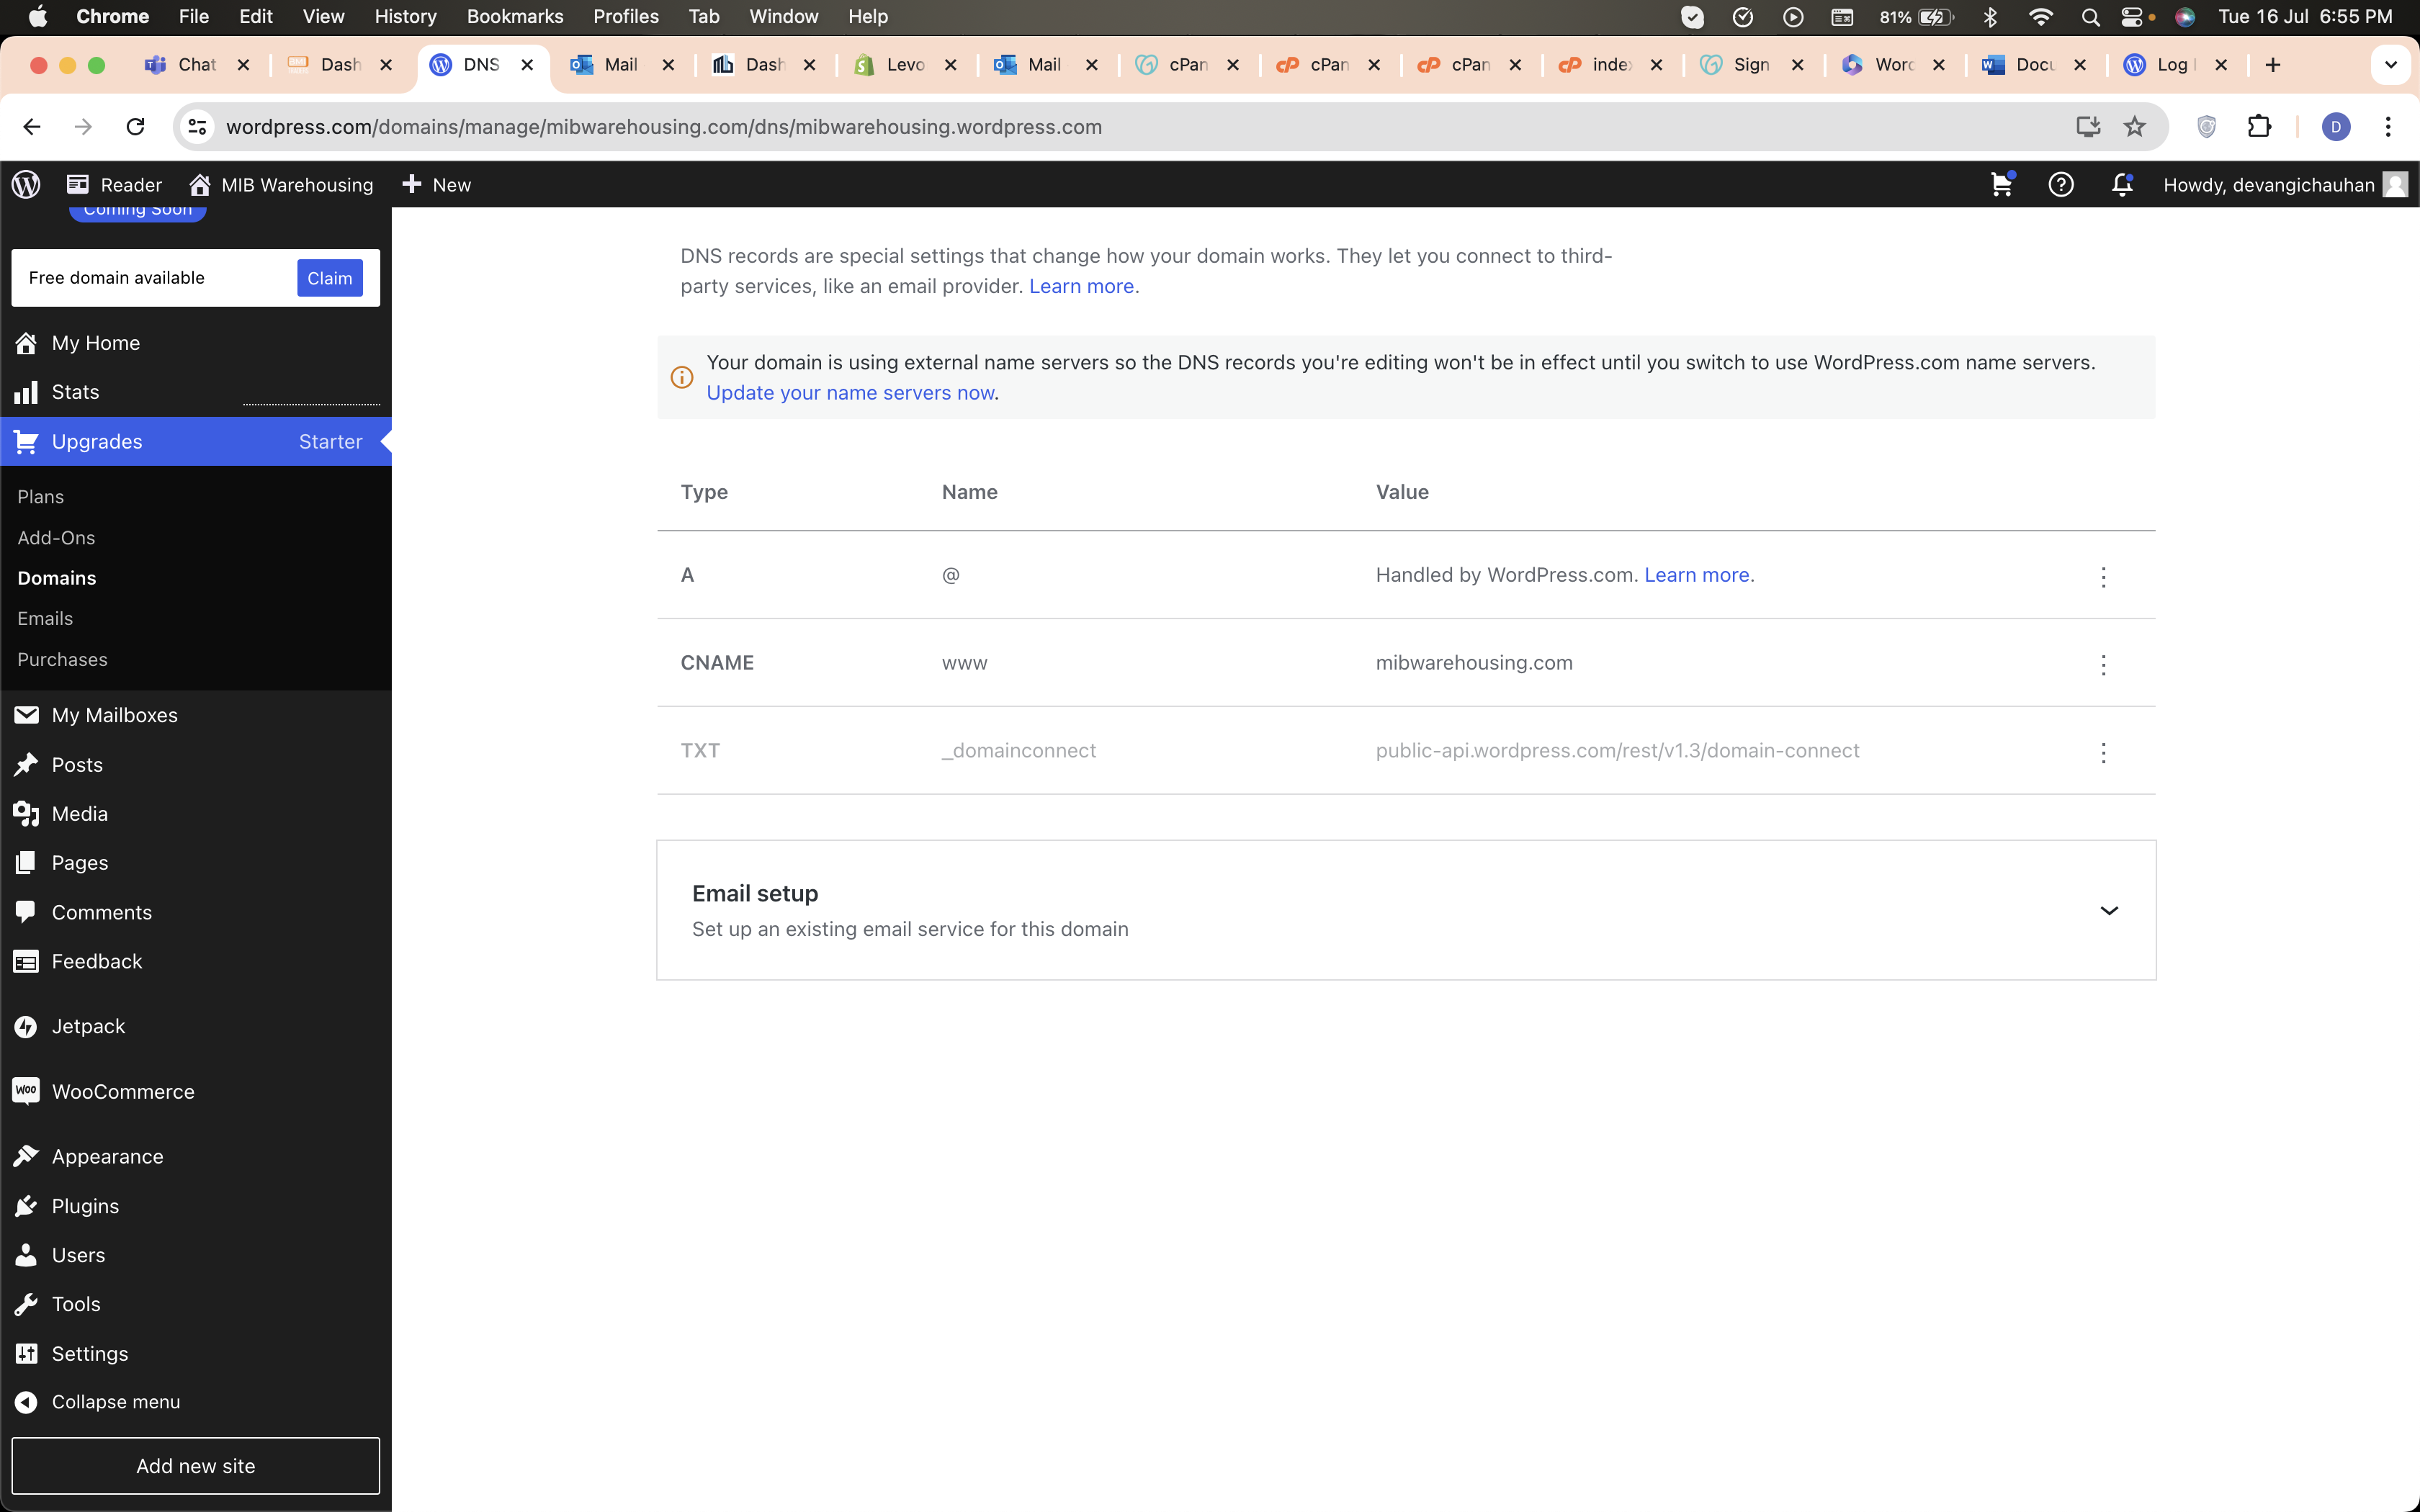Click the Add new site button

[x=196, y=1466]
